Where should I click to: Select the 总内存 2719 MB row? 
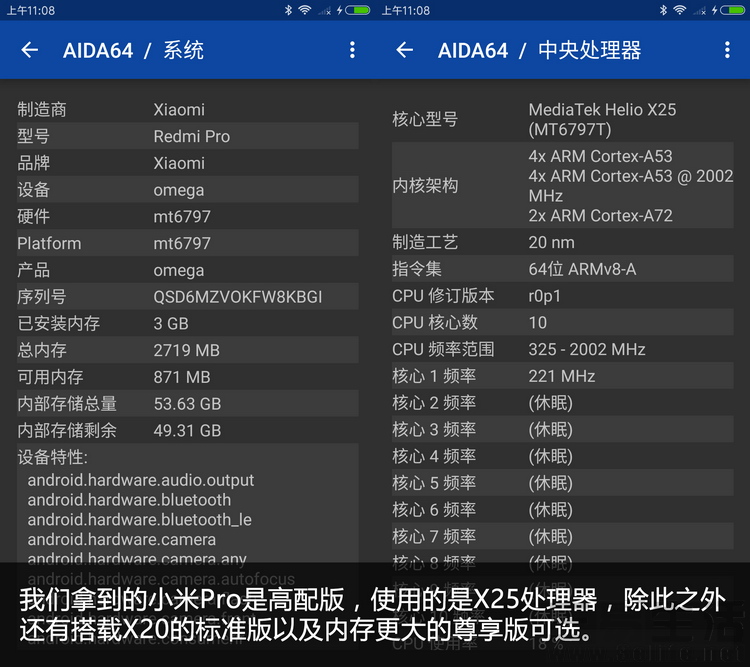click(188, 351)
